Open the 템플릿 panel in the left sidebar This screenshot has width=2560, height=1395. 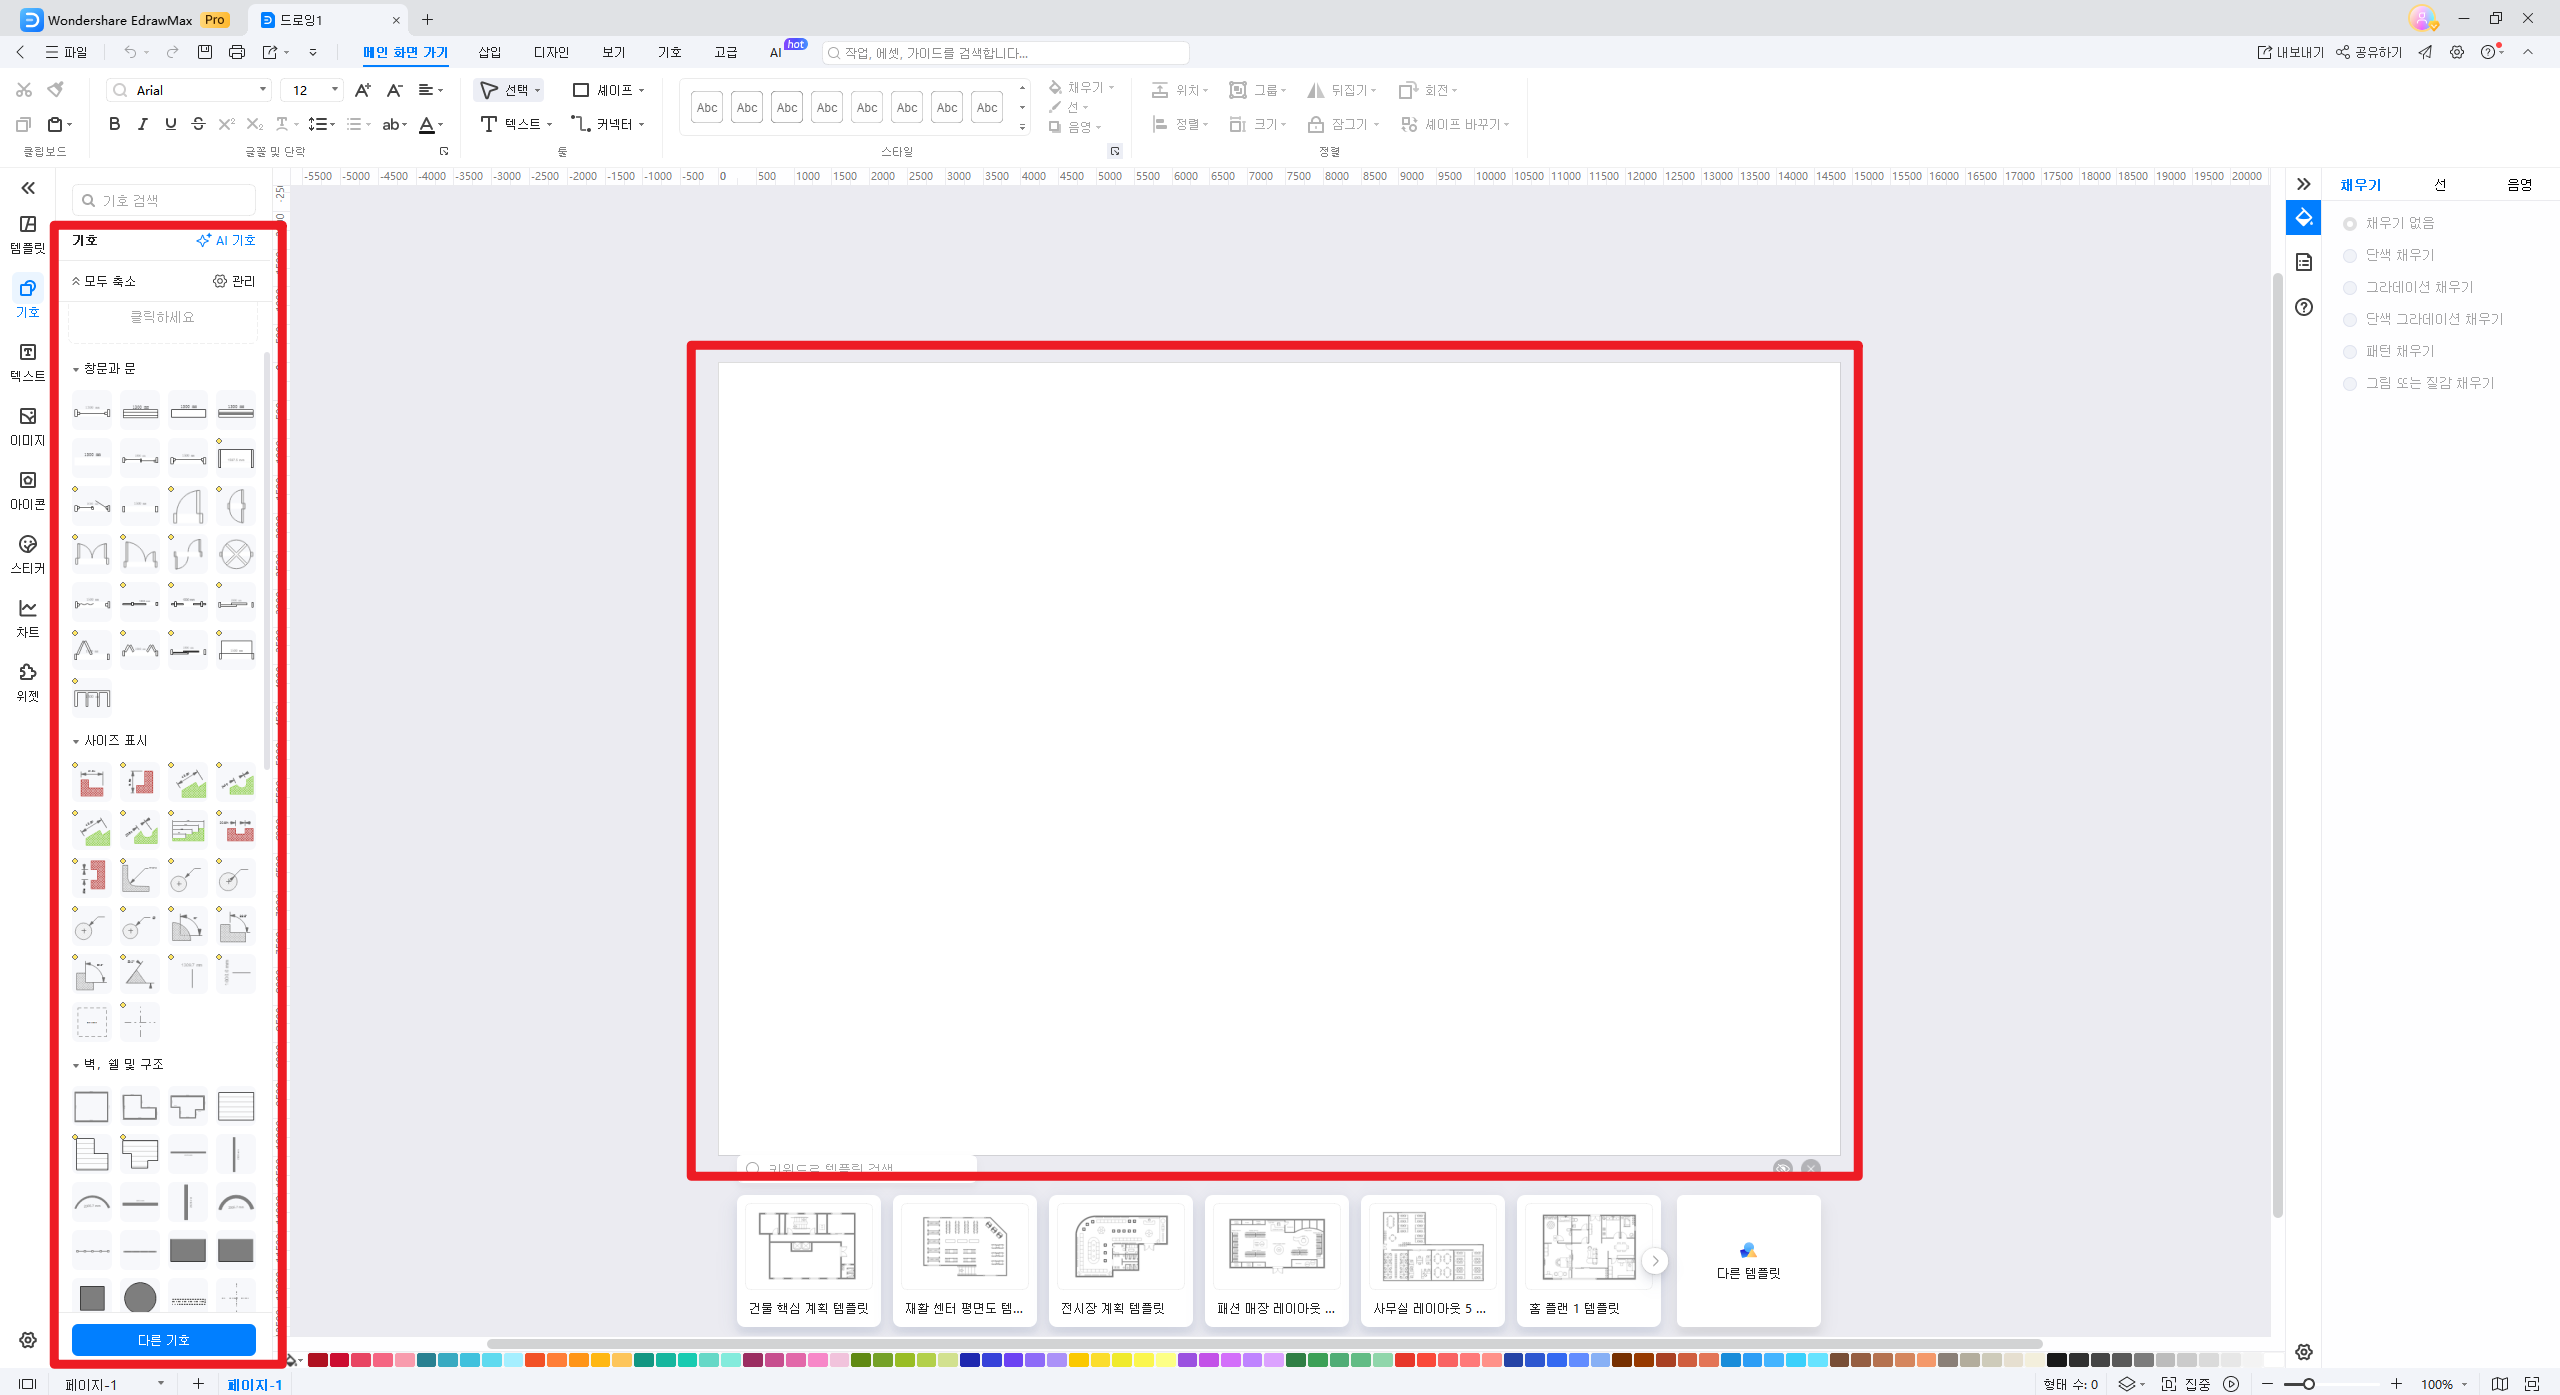click(27, 228)
